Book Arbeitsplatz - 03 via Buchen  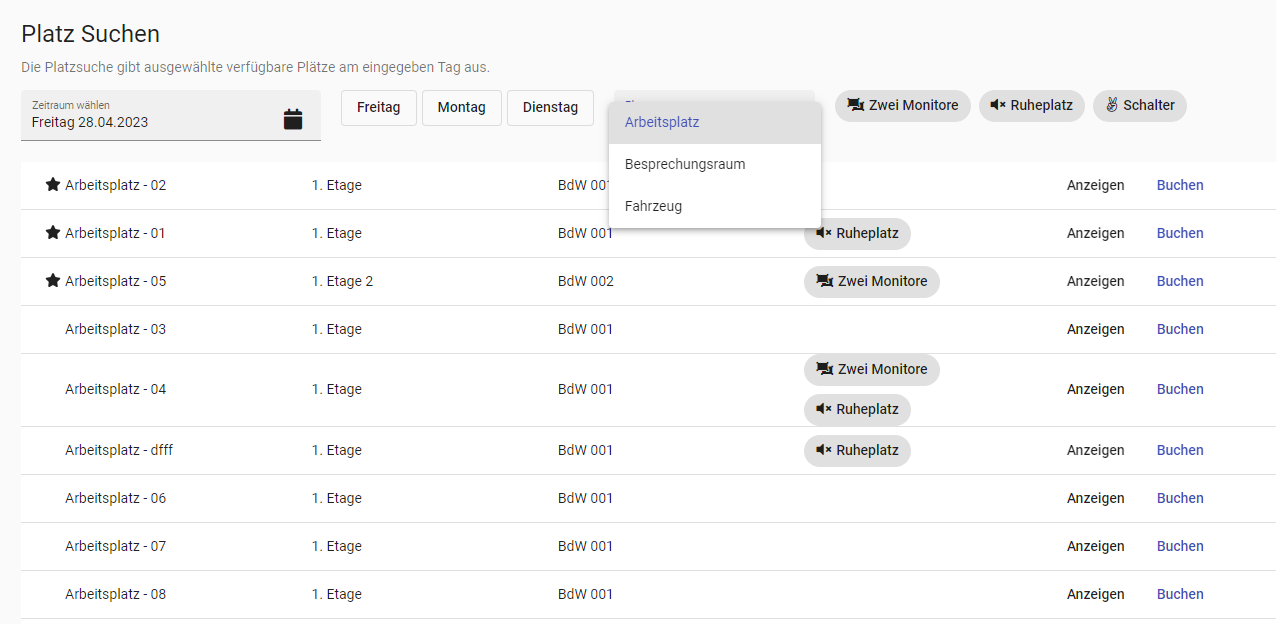(1180, 329)
